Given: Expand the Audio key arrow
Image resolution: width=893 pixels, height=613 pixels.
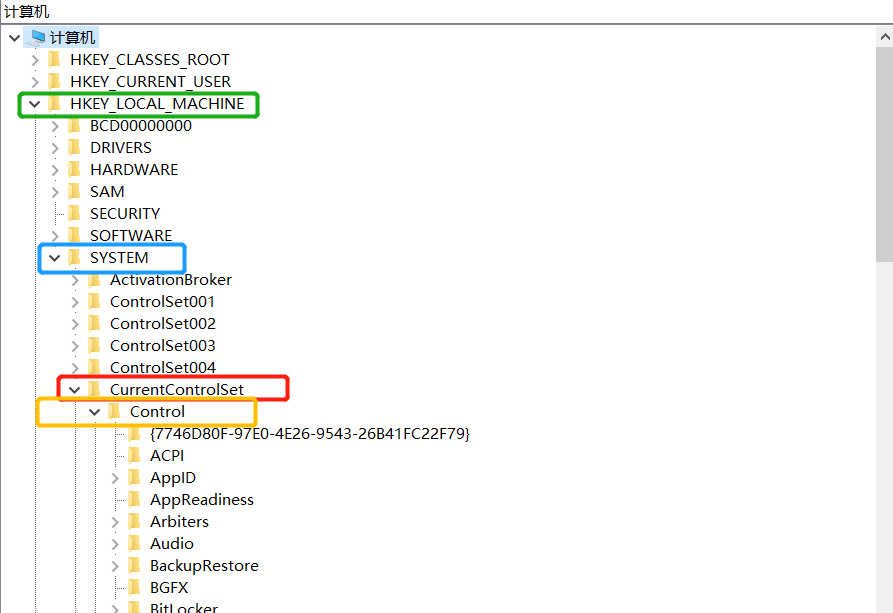Looking at the screenshot, I should click(x=115, y=544).
